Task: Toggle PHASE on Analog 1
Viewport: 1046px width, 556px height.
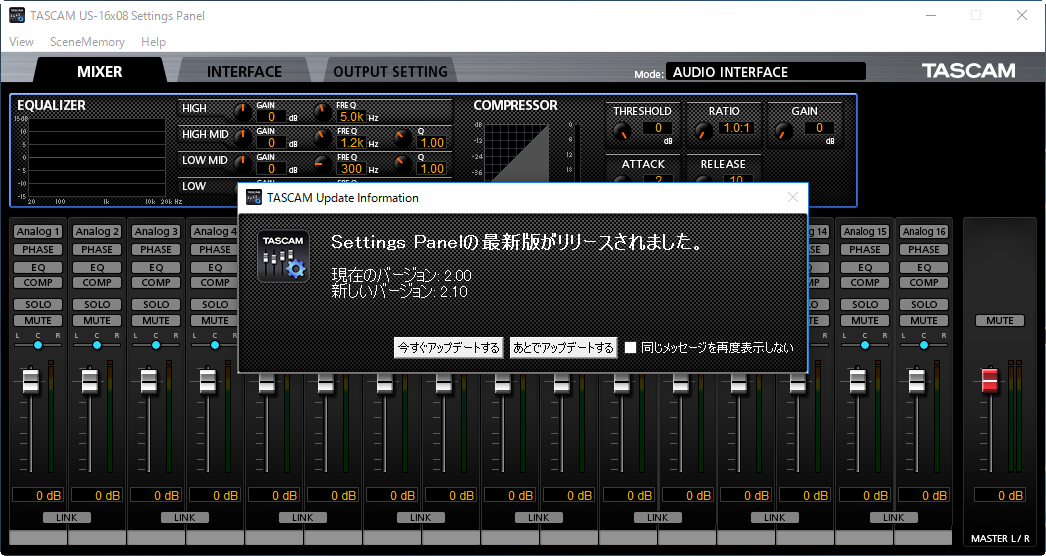Action: 38,250
